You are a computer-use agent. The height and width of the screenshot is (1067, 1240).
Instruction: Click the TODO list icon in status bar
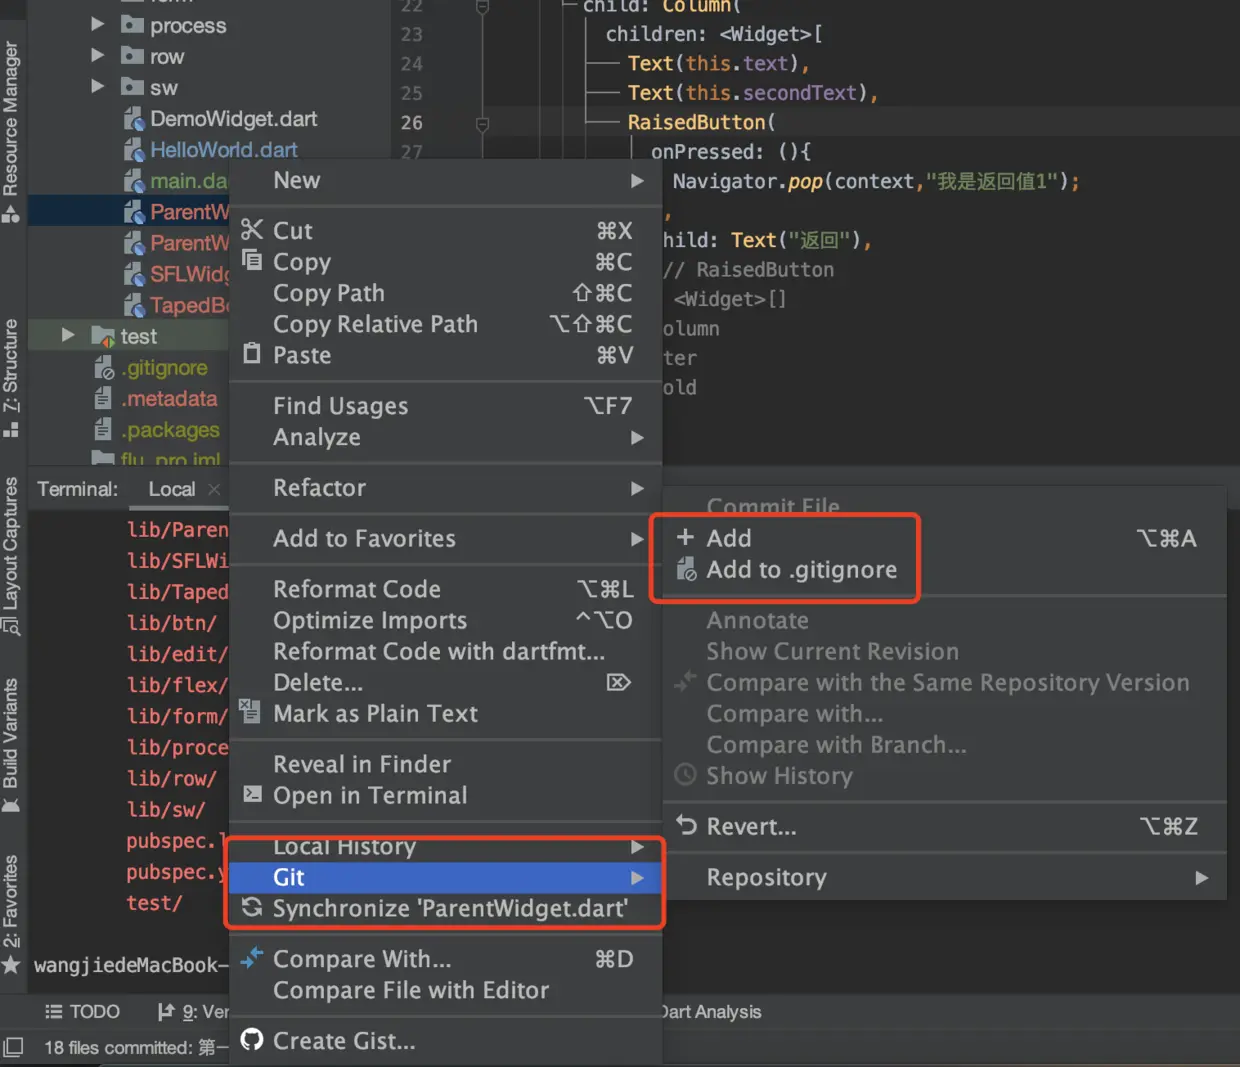pyautogui.click(x=53, y=1011)
